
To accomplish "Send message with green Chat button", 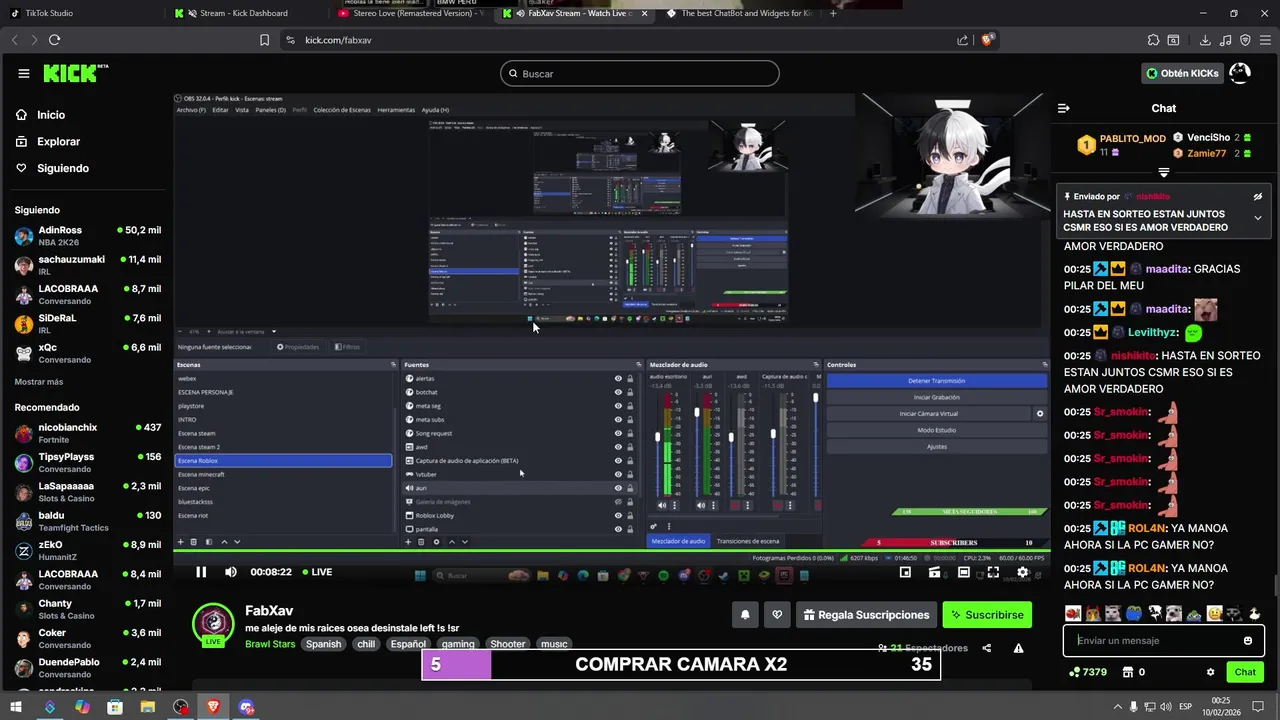I will click(1245, 672).
